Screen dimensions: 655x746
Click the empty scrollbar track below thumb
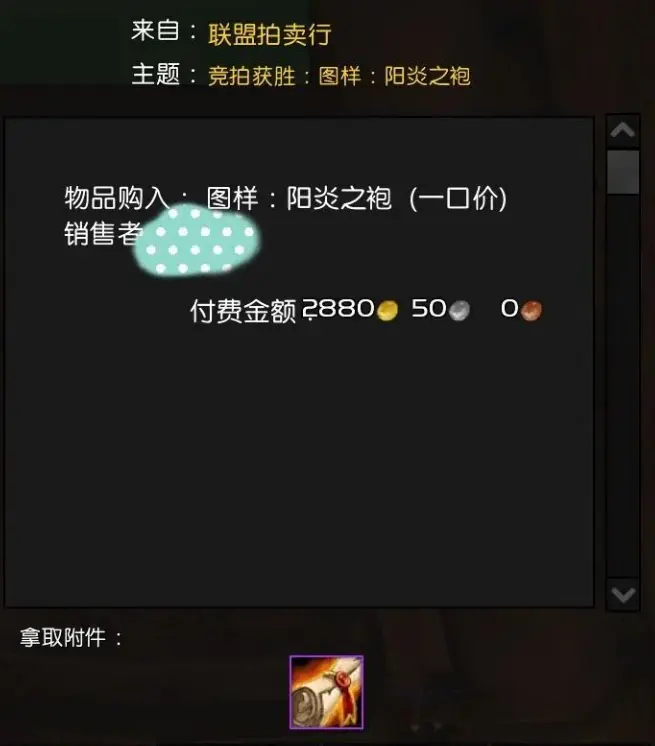(623, 385)
